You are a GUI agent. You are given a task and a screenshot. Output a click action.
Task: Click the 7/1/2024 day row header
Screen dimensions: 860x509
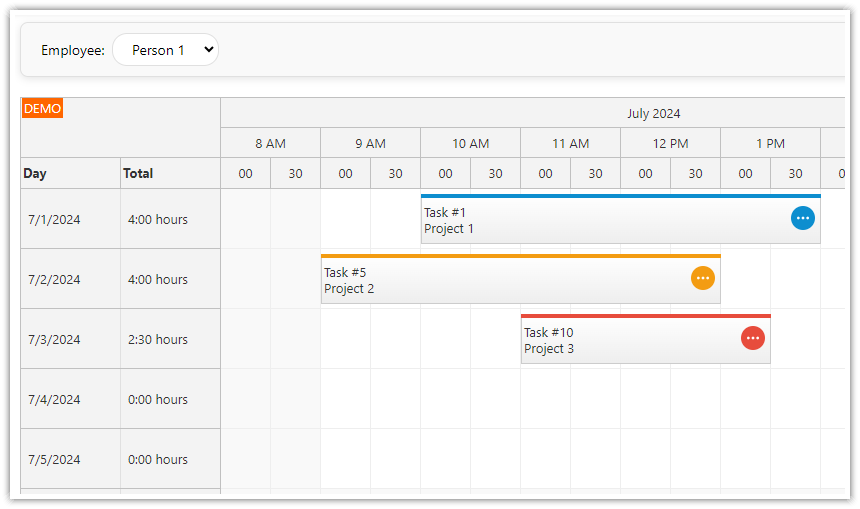click(x=70, y=219)
